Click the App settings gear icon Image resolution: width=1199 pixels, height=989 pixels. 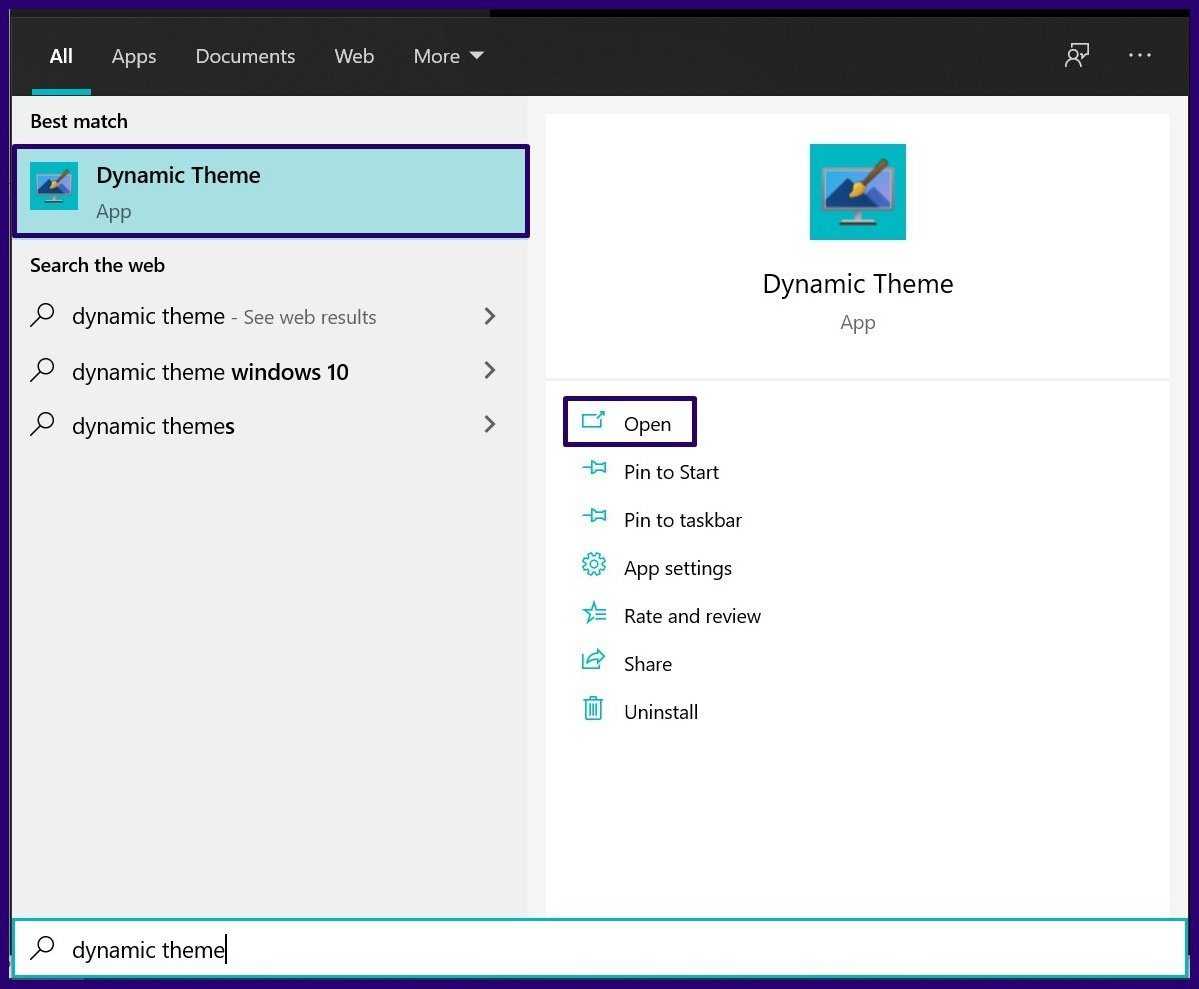tap(594, 565)
